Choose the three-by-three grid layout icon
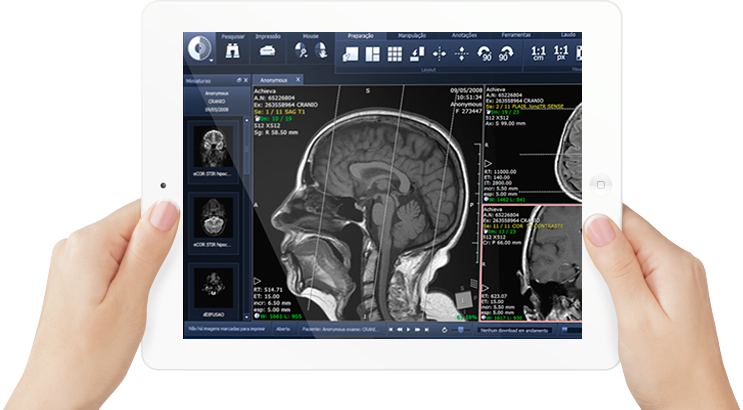This screenshot has height=410, width=743. [395, 54]
